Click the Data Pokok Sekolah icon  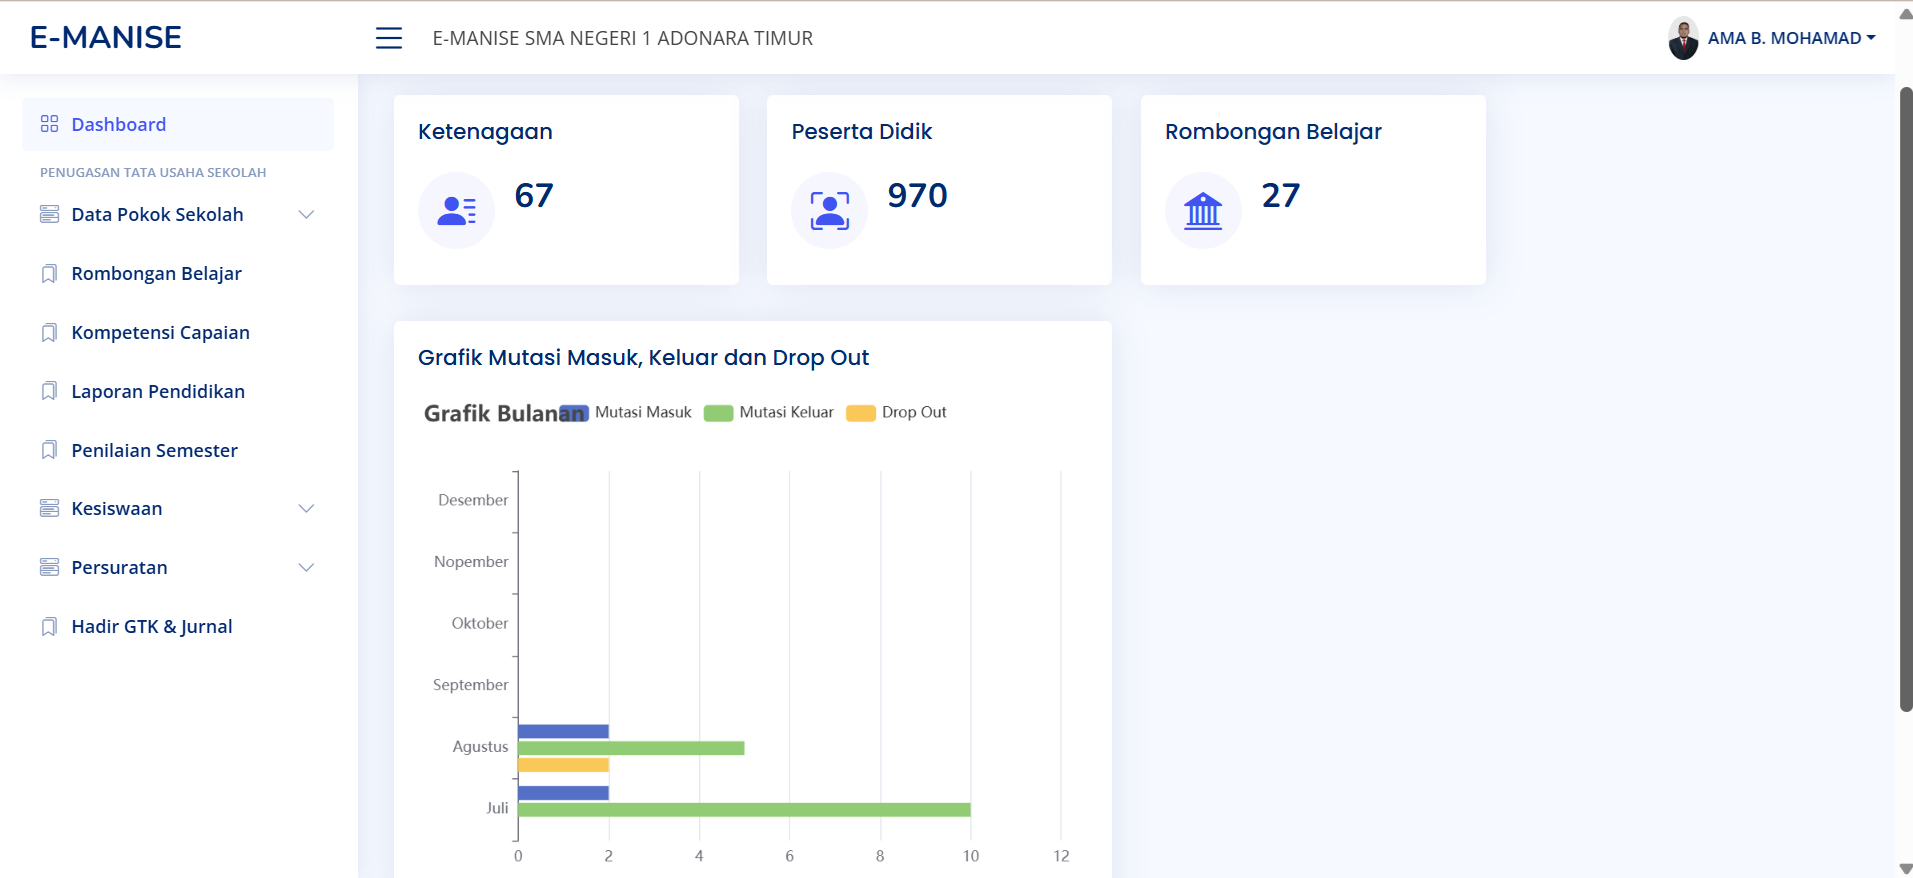pos(49,215)
